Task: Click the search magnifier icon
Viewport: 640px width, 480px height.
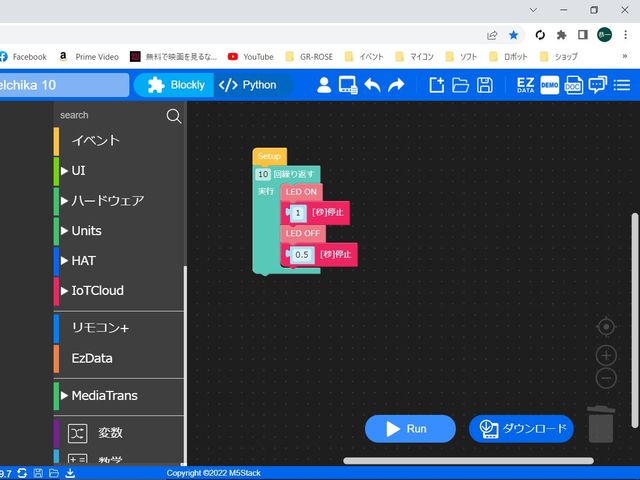Action: pos(173,116)
